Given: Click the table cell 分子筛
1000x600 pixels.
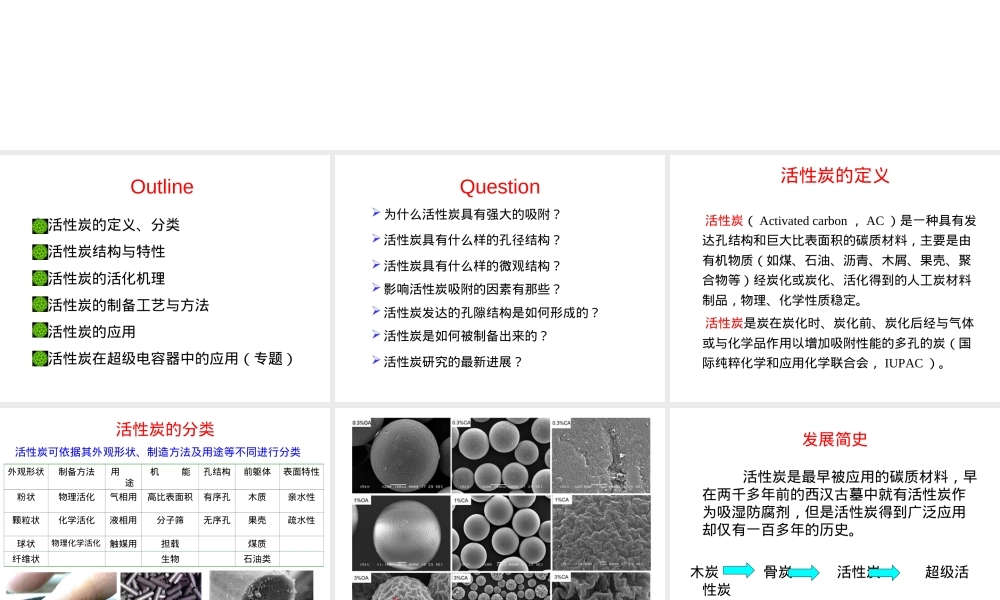Looking at the screenshot, I should [170, 520].
